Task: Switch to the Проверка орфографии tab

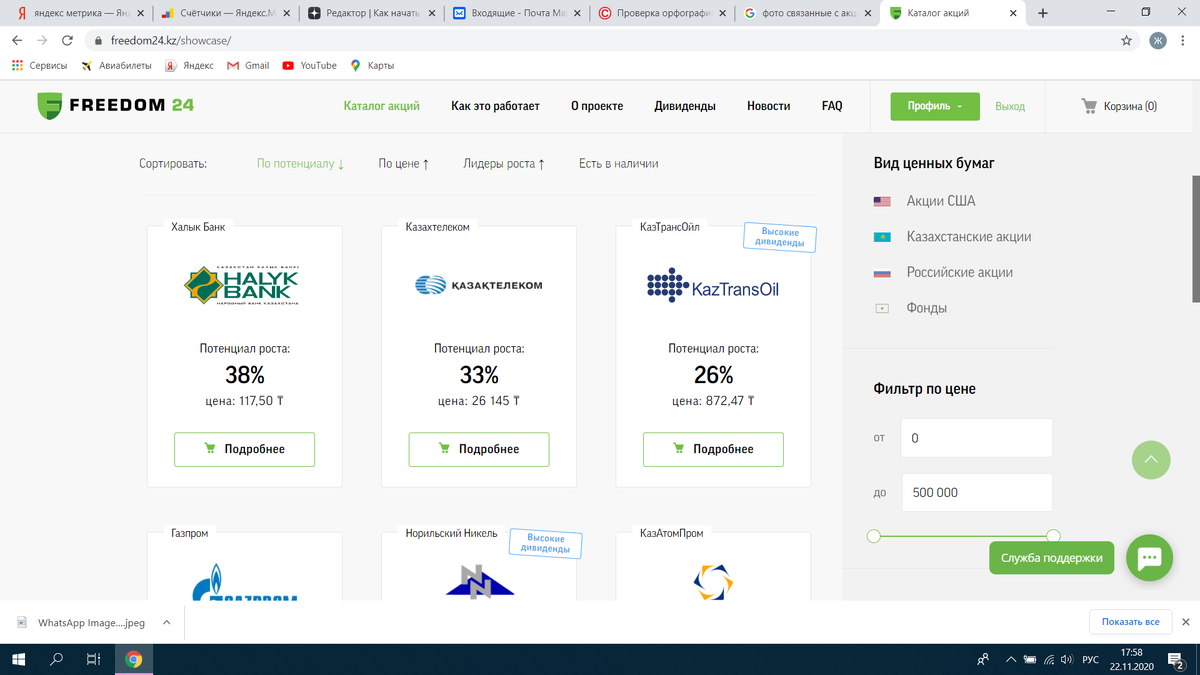Action: [x=661, y=14]
